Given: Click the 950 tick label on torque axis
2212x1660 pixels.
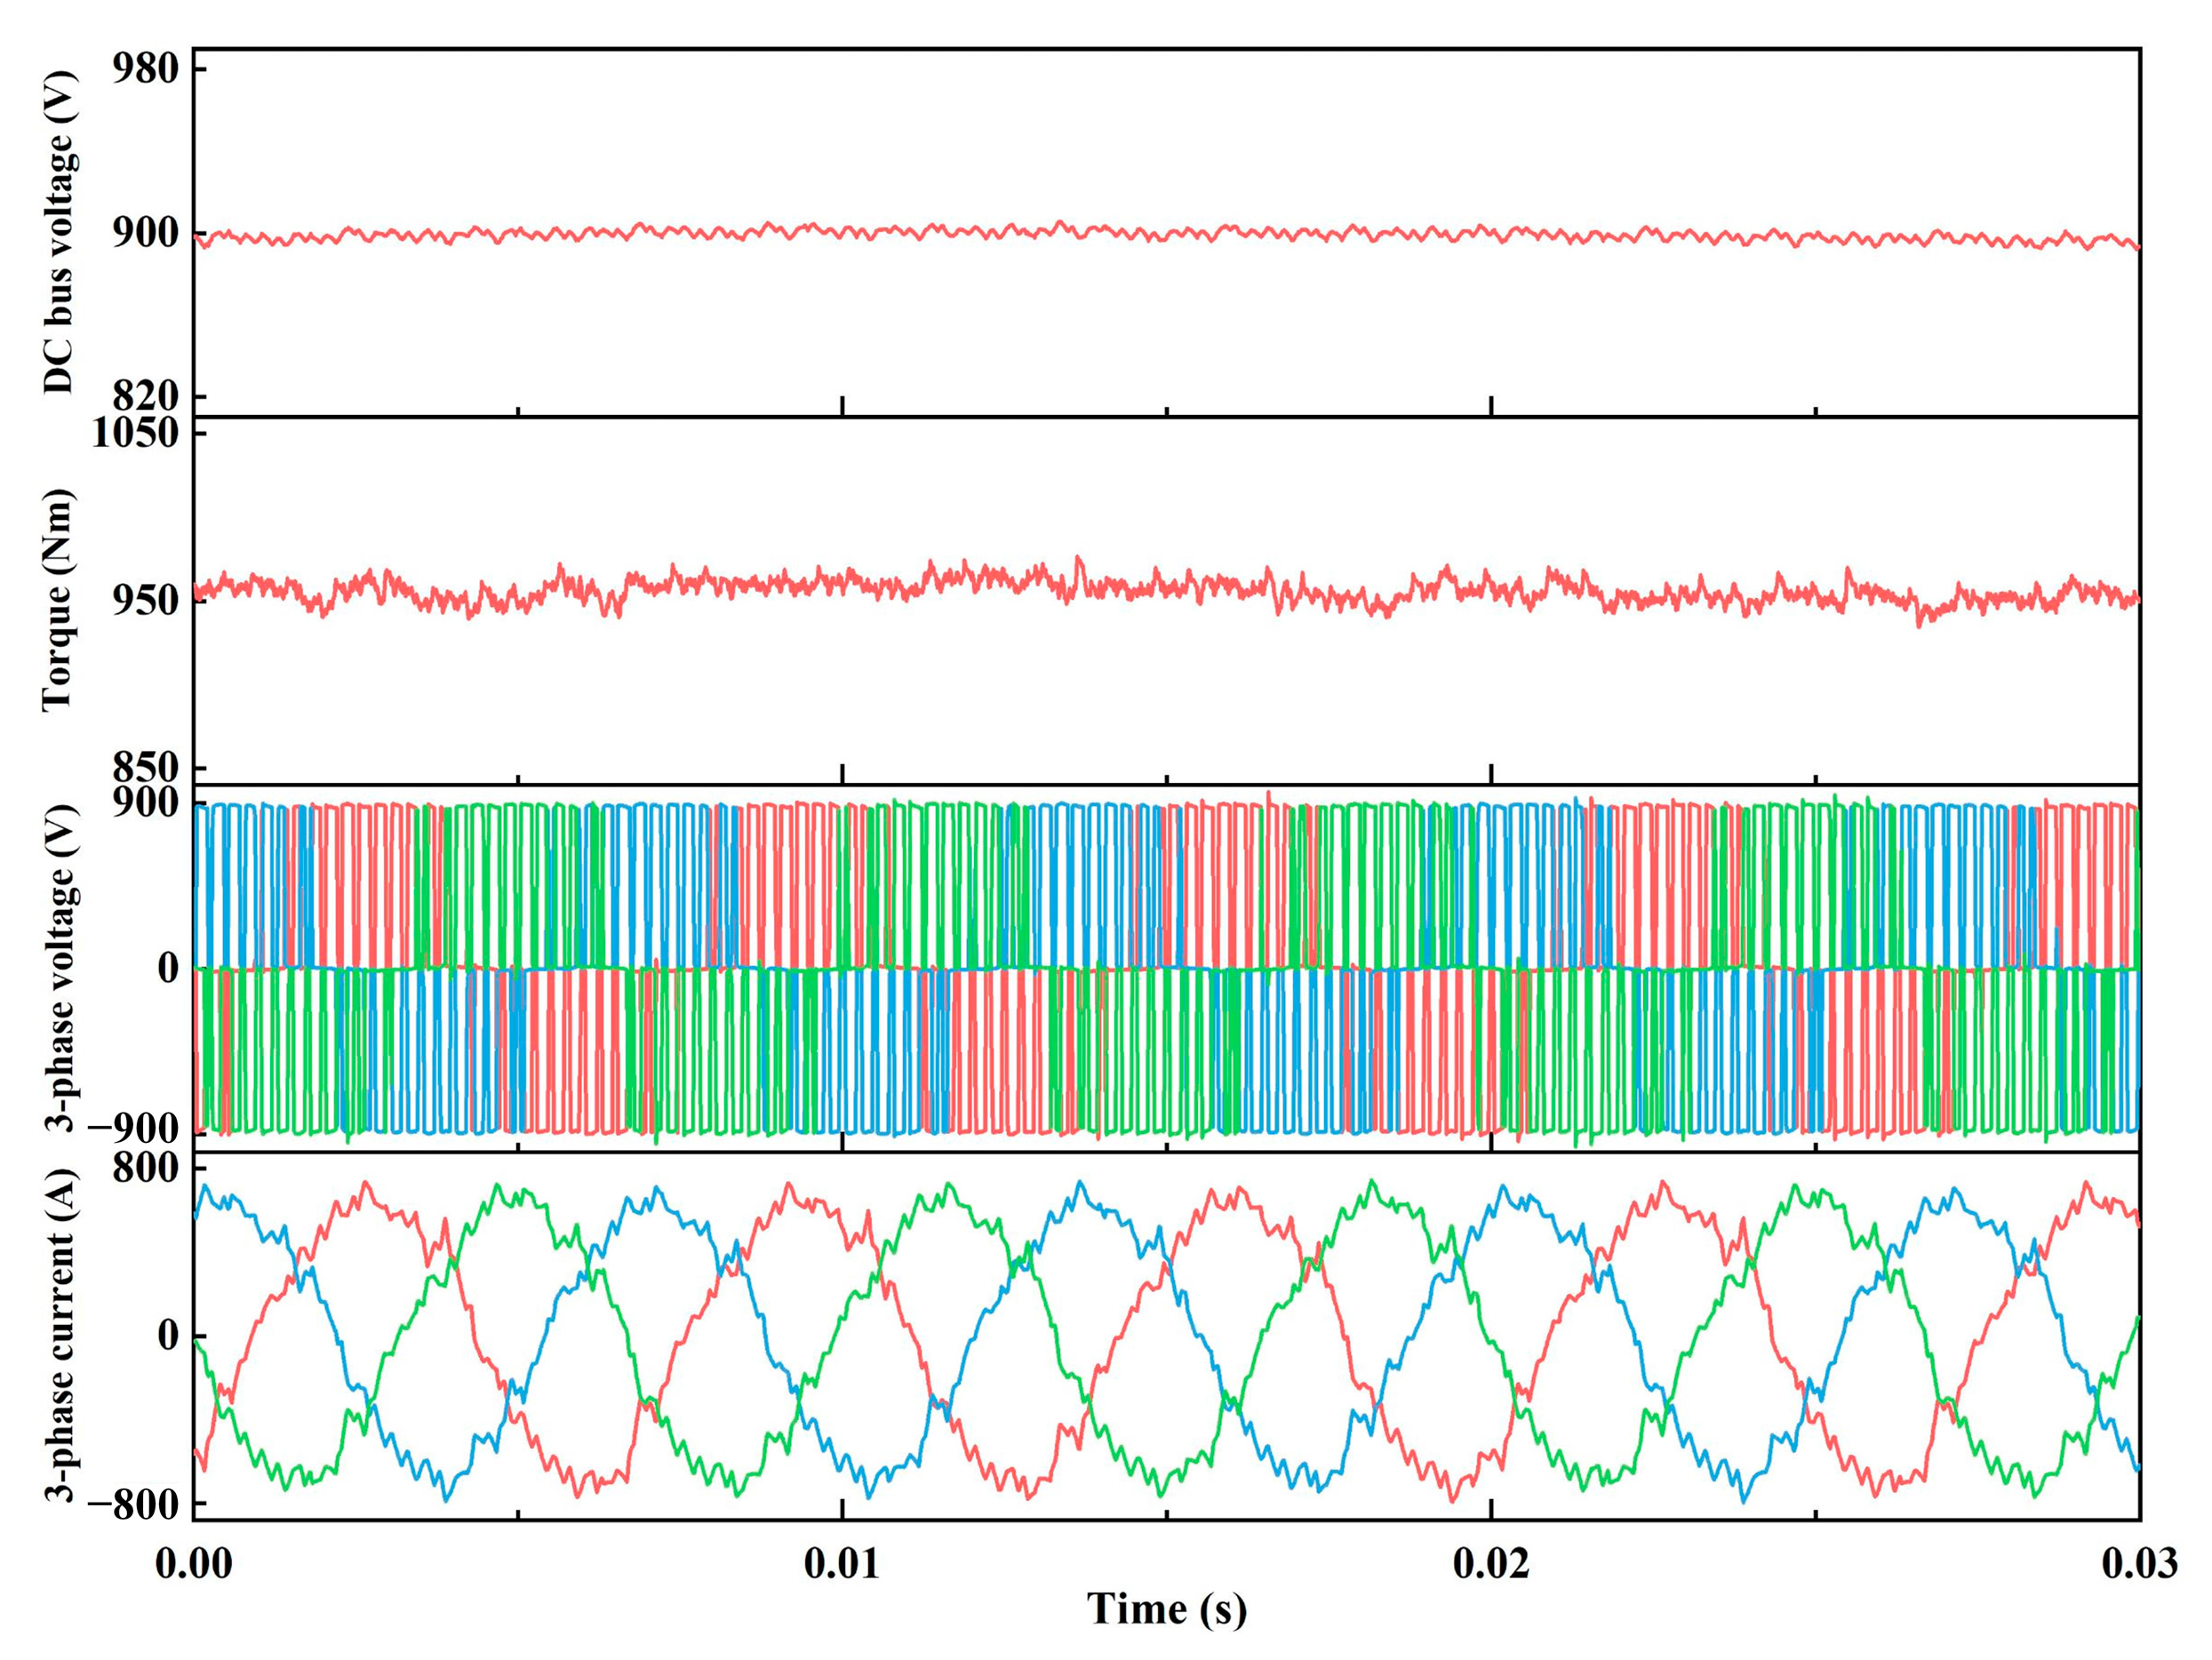Looking at the screenshot, I should (144, 601).
